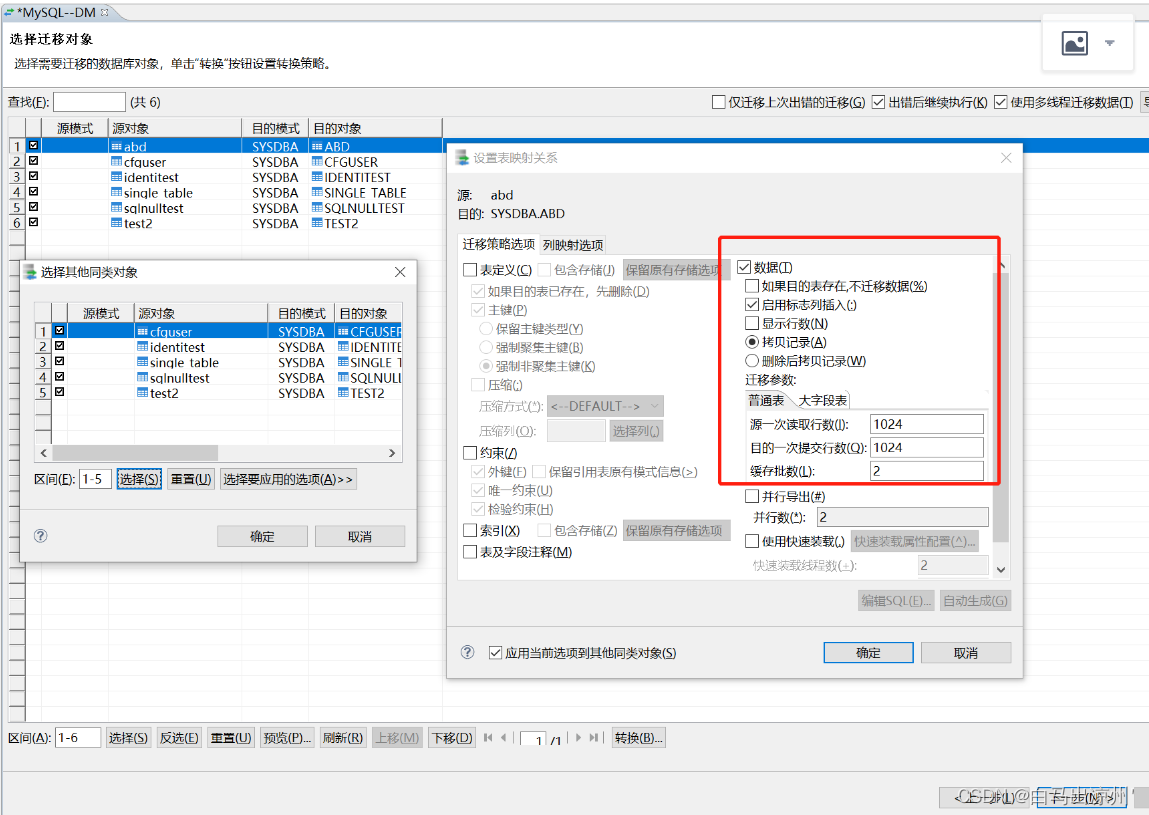This screenshot has width=1149, height=815.
Task: Click the 转换(B) button at the bottom
Action: 638,737
